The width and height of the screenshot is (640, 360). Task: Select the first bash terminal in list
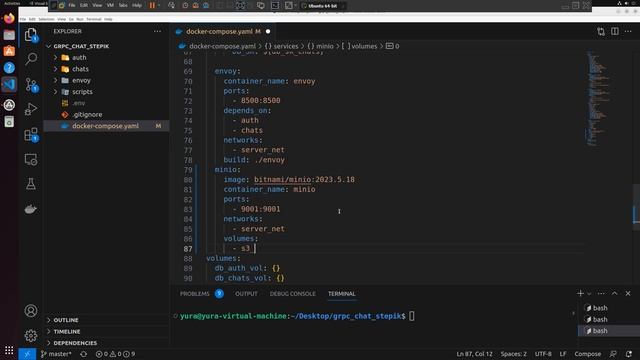(600, 308)
